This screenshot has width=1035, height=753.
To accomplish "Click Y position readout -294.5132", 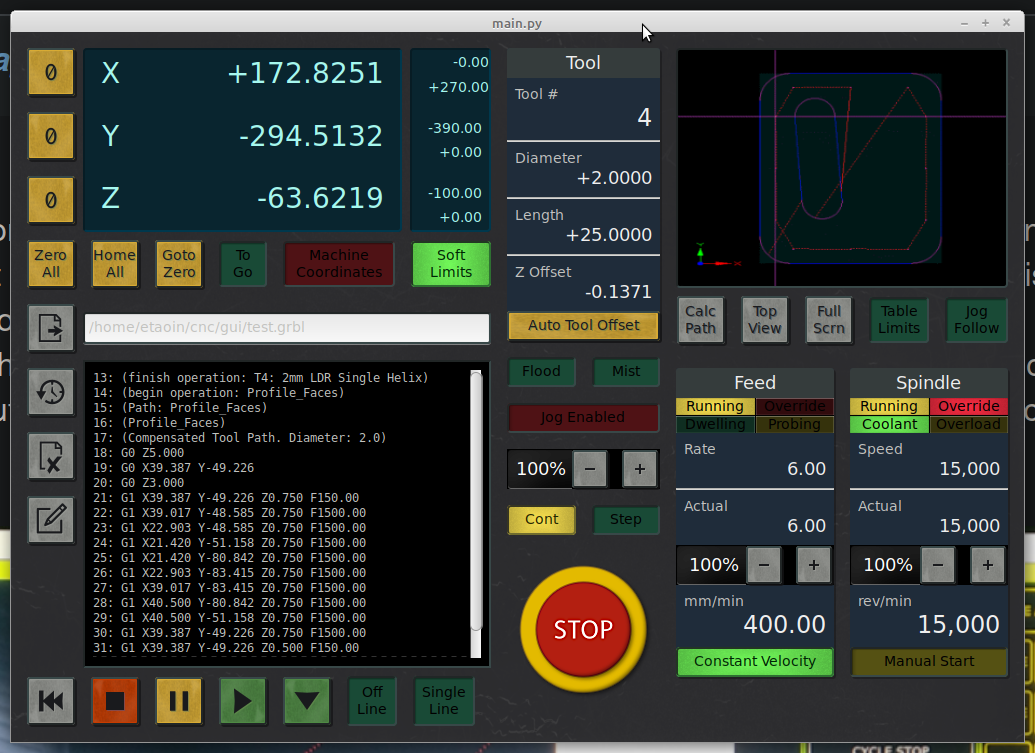I will point(310,137).
